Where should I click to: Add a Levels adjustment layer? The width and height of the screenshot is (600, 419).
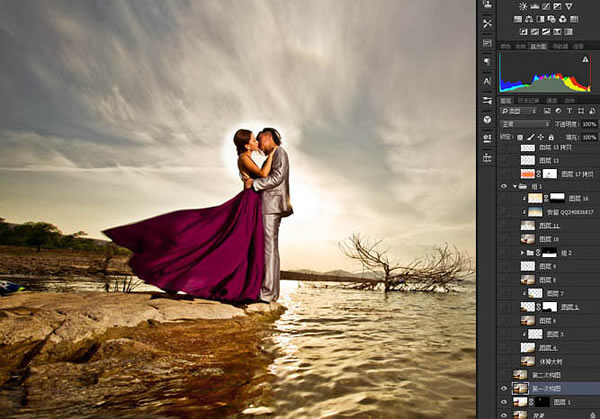click(x=535, y=6)
